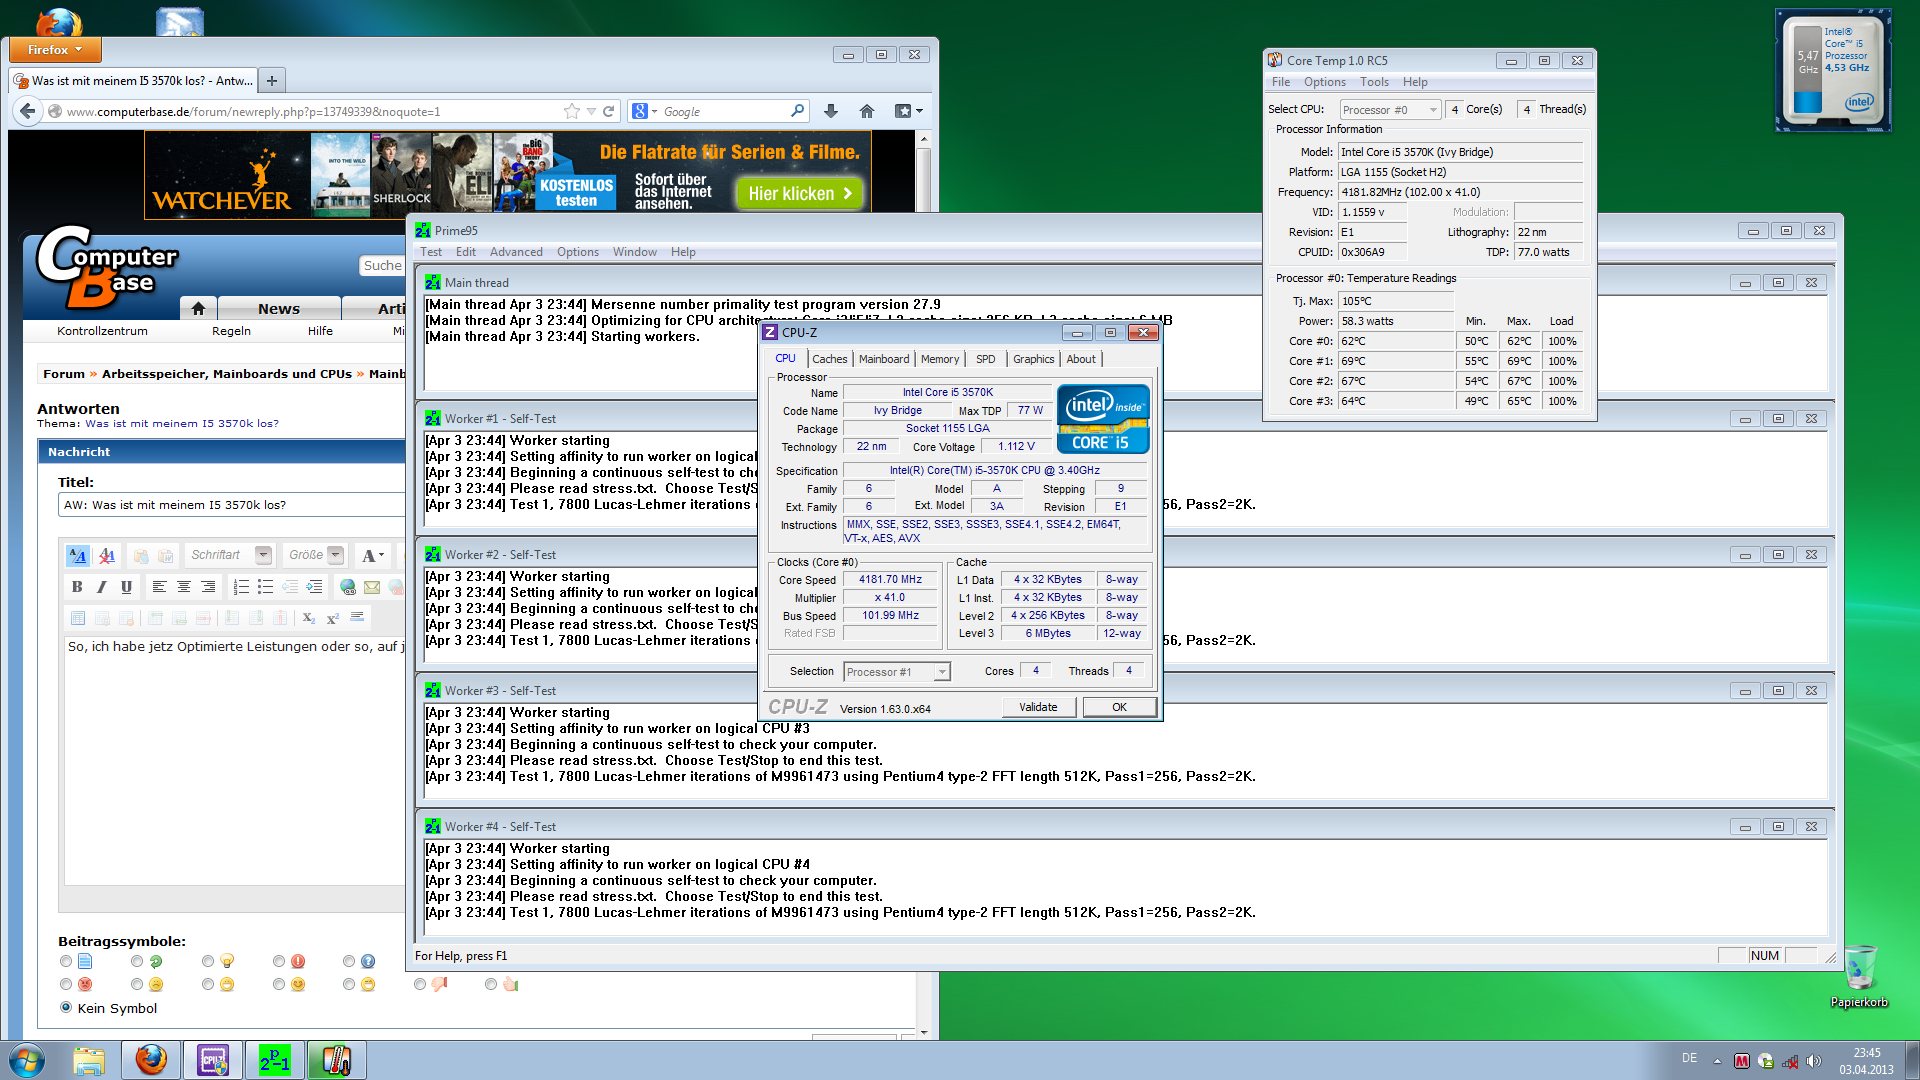Insert horizontal line in editor
The width and height of the screenshot is (1920, 1080).
click(357, 618)
